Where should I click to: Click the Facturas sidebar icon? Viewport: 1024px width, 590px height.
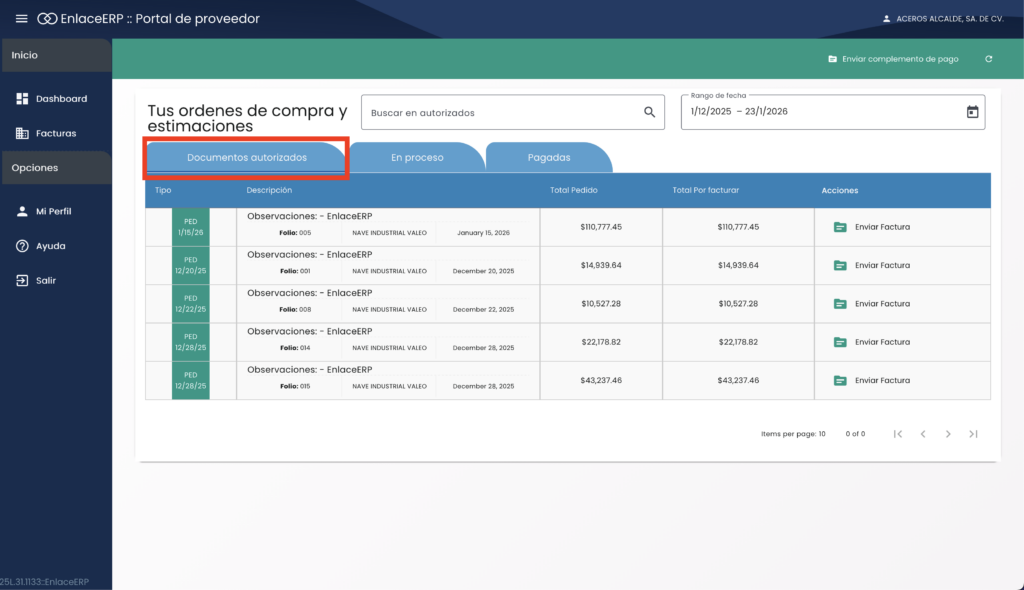click(22, 133)
